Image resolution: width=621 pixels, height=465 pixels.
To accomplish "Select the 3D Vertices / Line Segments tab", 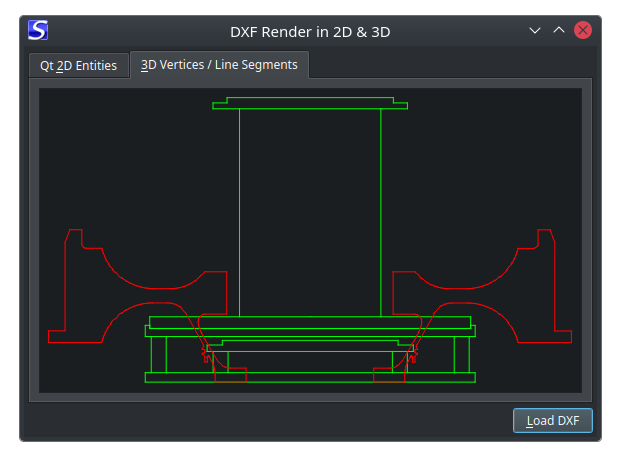I will coord(219,65).
